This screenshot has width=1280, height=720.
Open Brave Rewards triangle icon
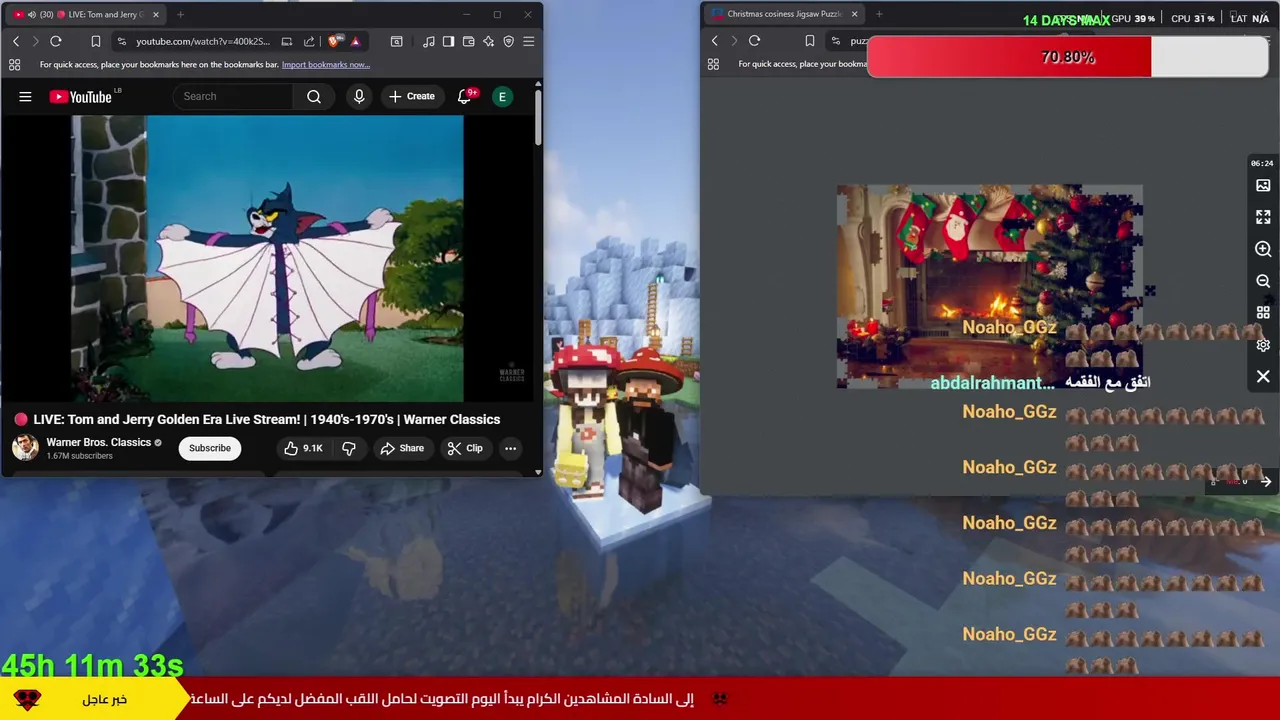coord(355,41)
